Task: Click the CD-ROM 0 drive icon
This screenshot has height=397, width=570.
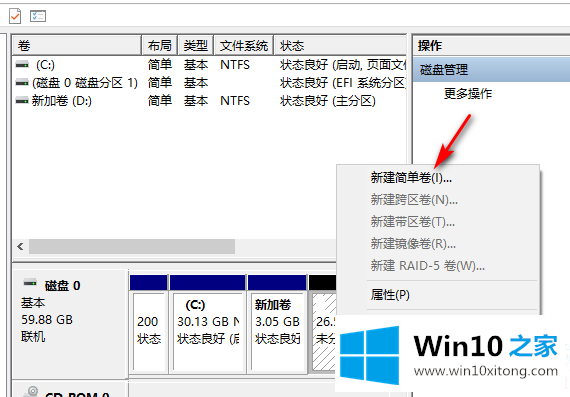Action: (31, 392)
